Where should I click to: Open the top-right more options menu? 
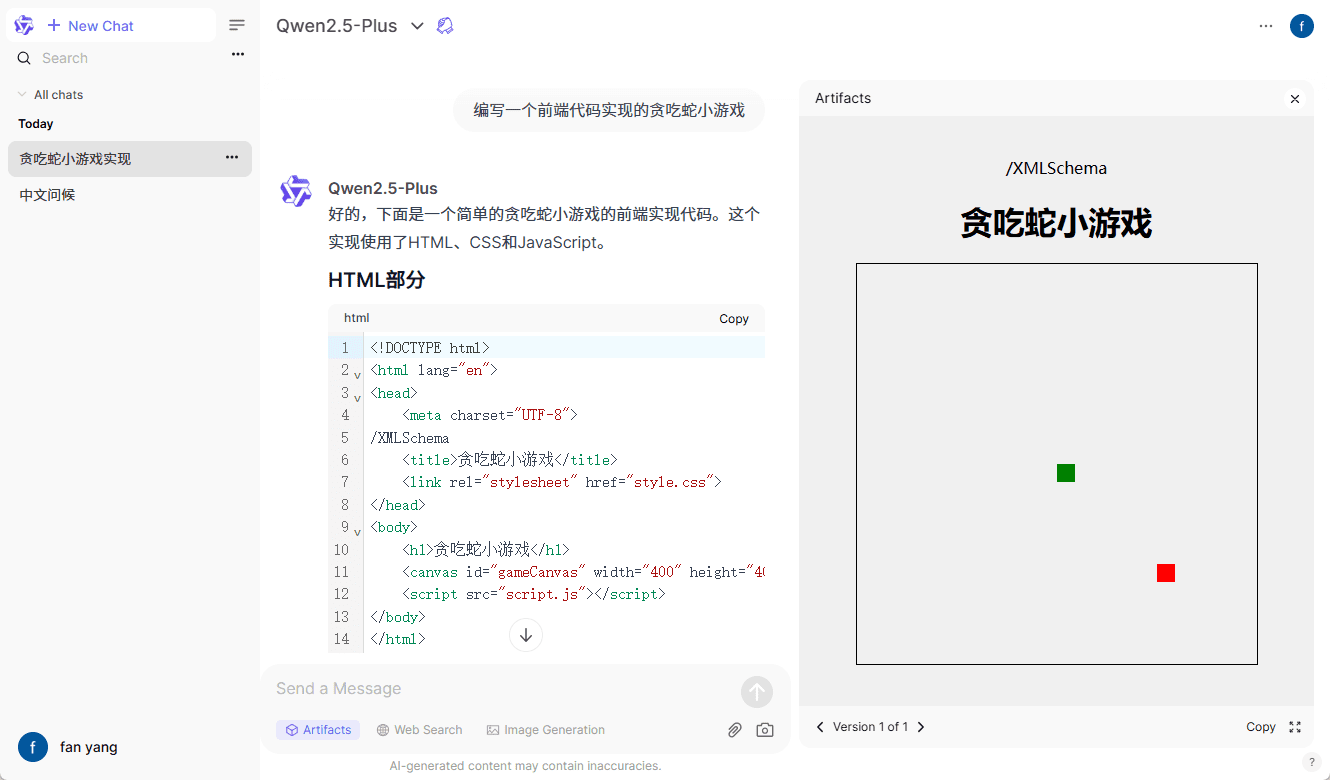[x=1266, y=26]
